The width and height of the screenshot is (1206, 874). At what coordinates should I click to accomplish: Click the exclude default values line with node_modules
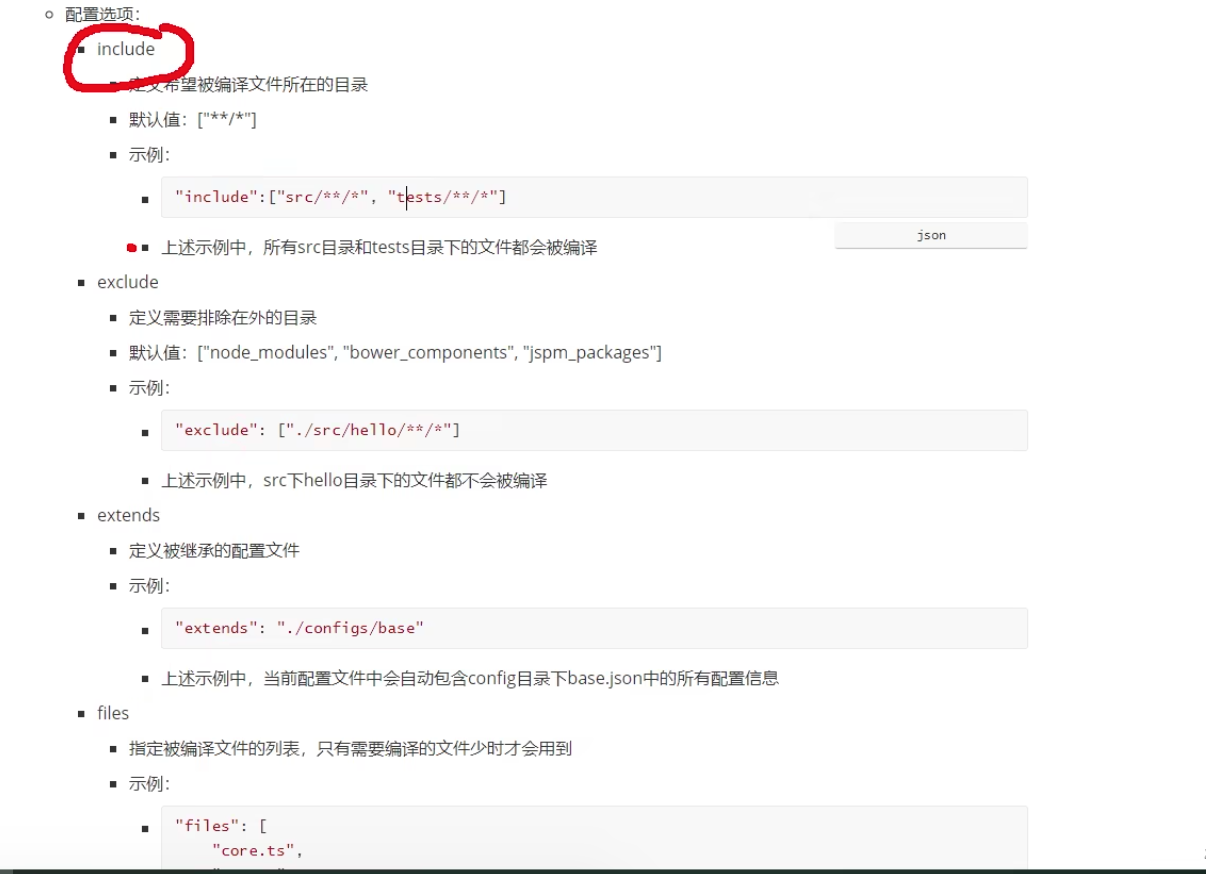coord(395,353)
